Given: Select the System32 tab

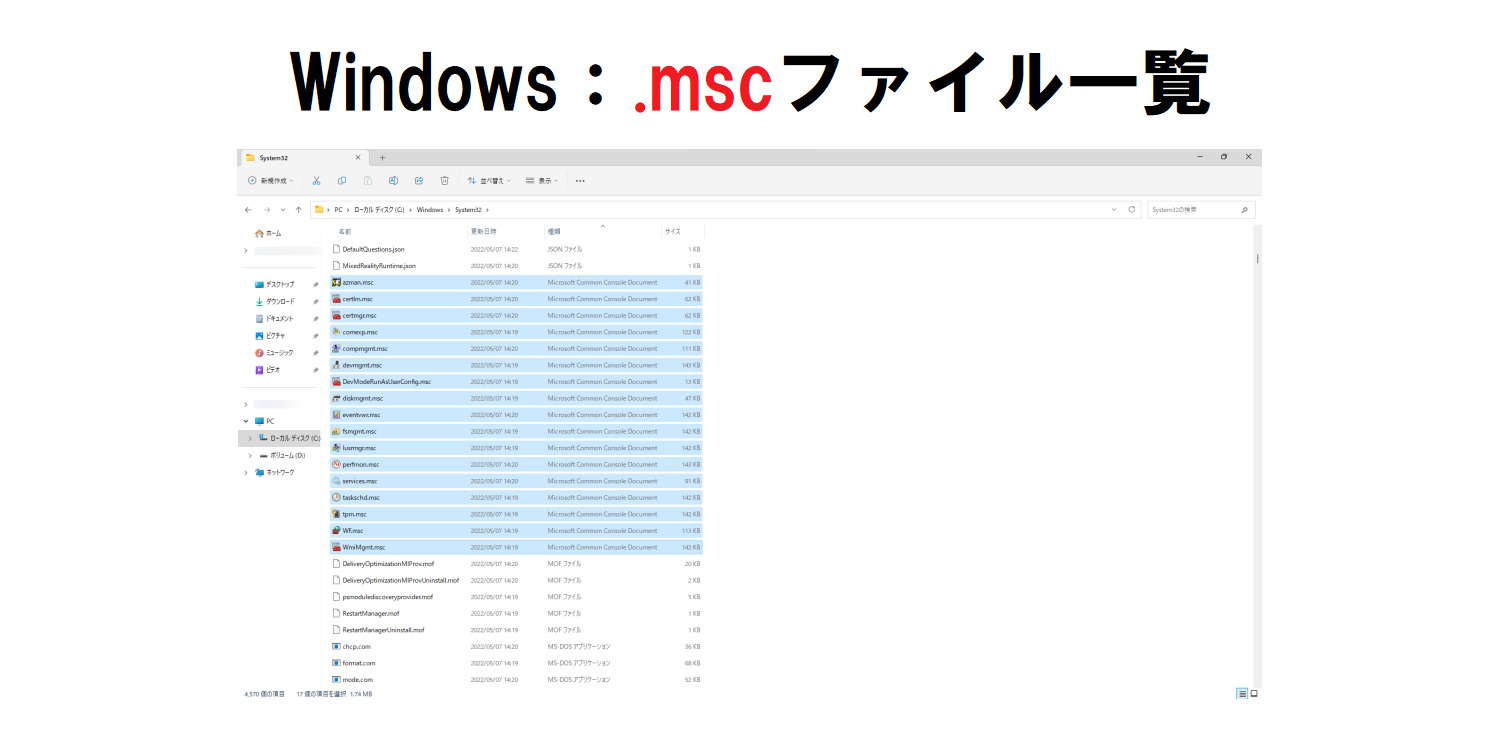Looking at the screenshot, I should point(300,157).
